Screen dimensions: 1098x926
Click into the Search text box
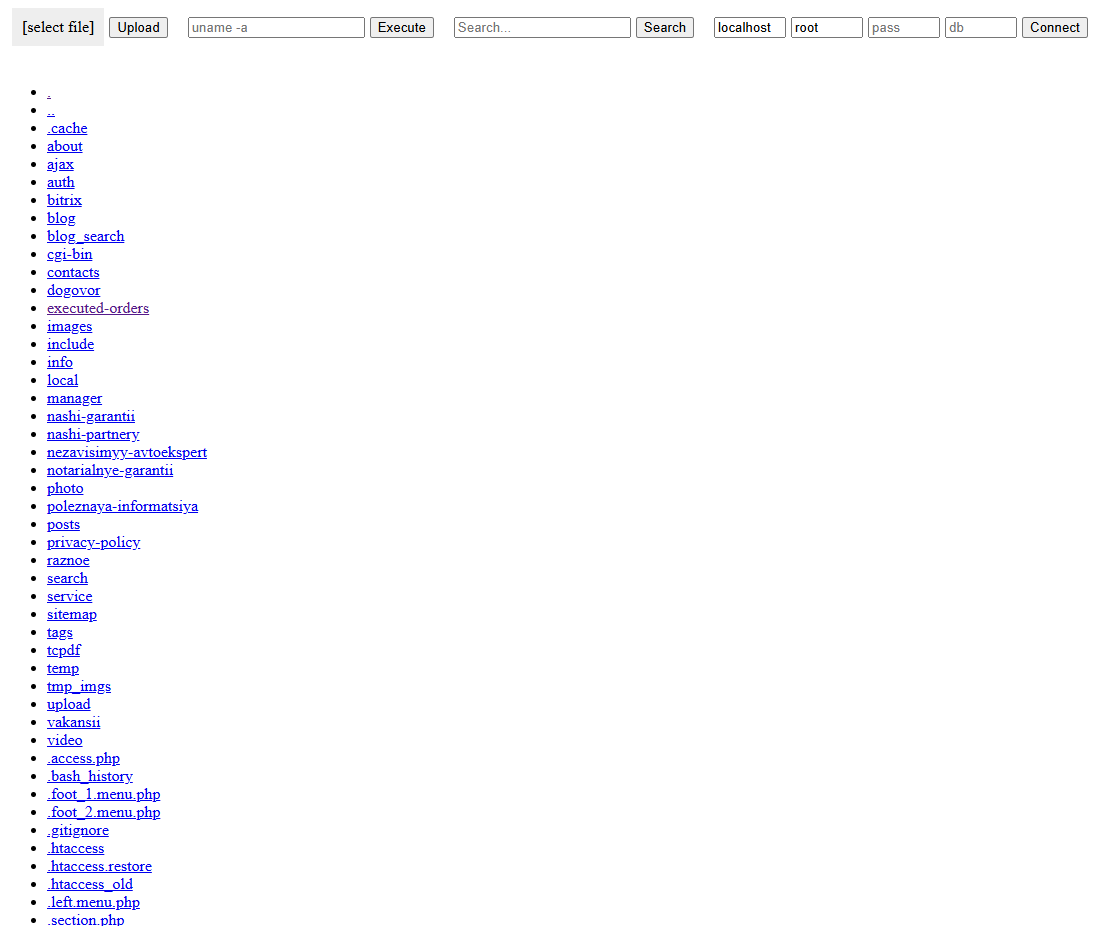pos(542,28)
